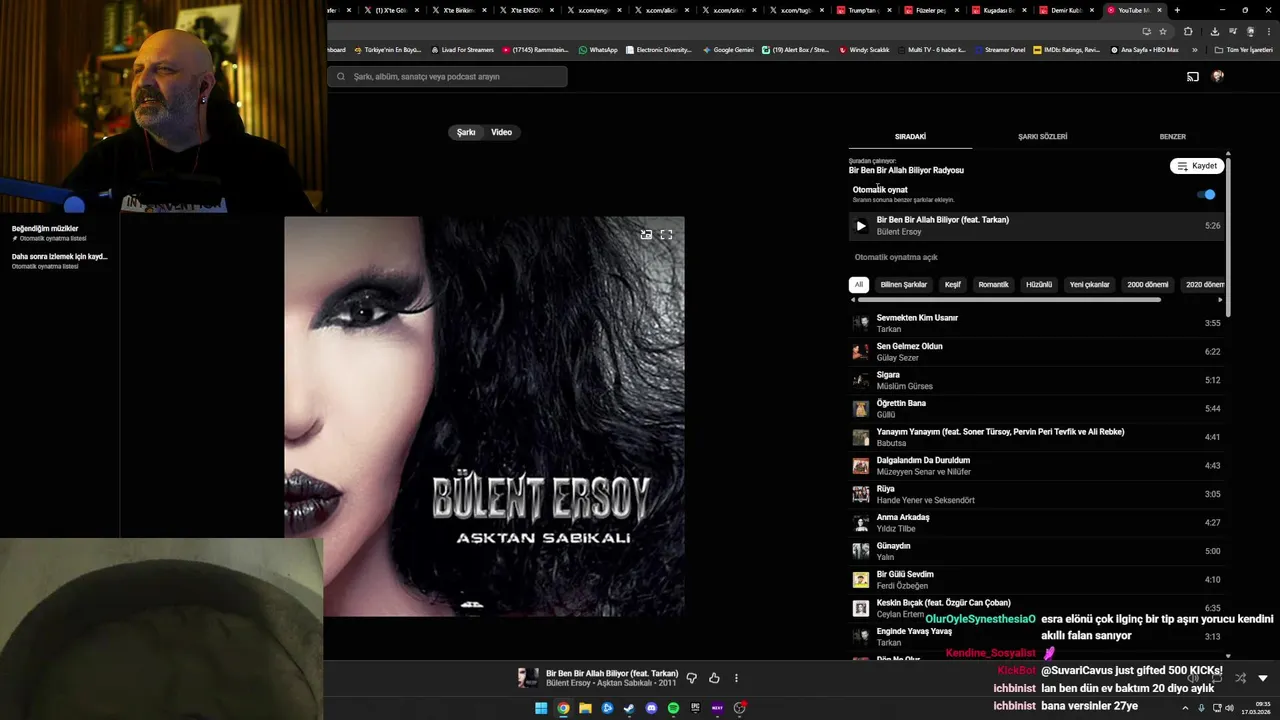1280x720 pixels.
Task: Open Epic Games Launcher from taskbar
Action: [x=695, y=708]
